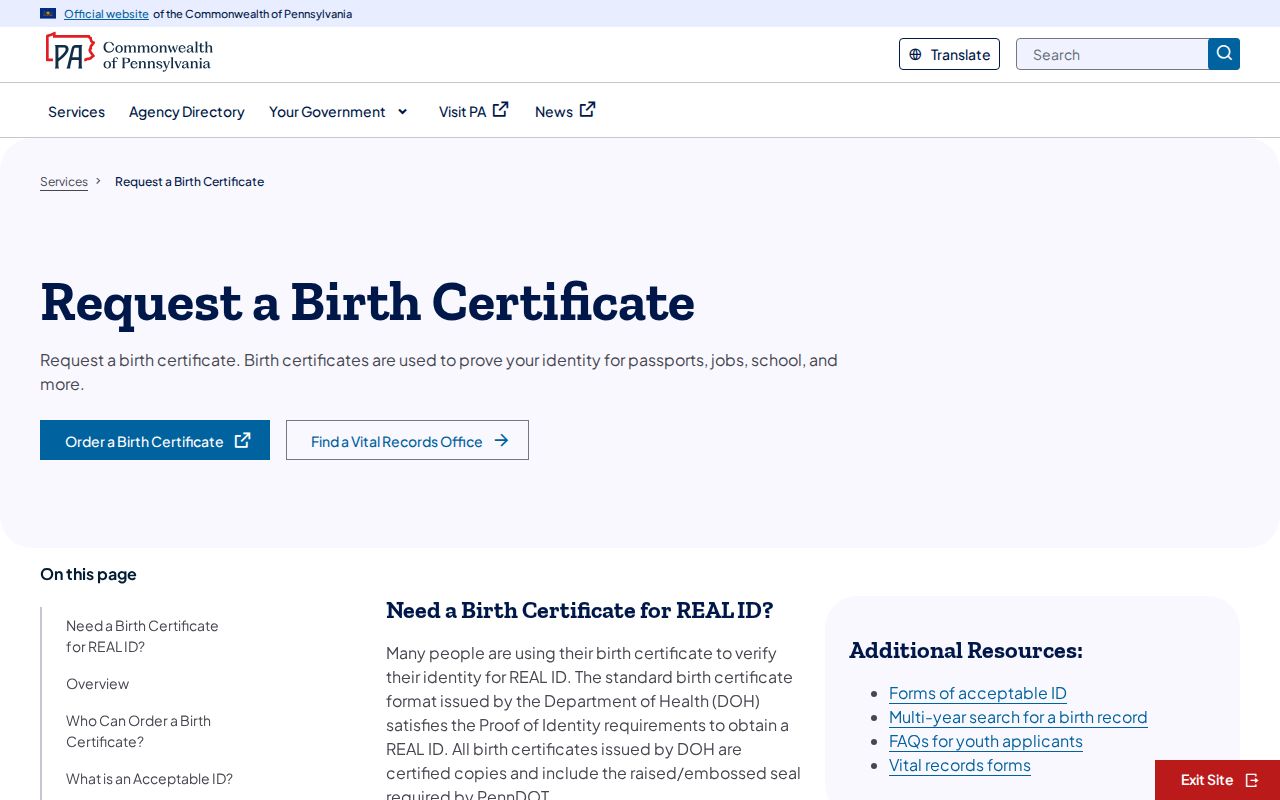Open the Visit PA navigation item
The width and height of the screenshot is (1280, 800).
[x=474, y=111]
